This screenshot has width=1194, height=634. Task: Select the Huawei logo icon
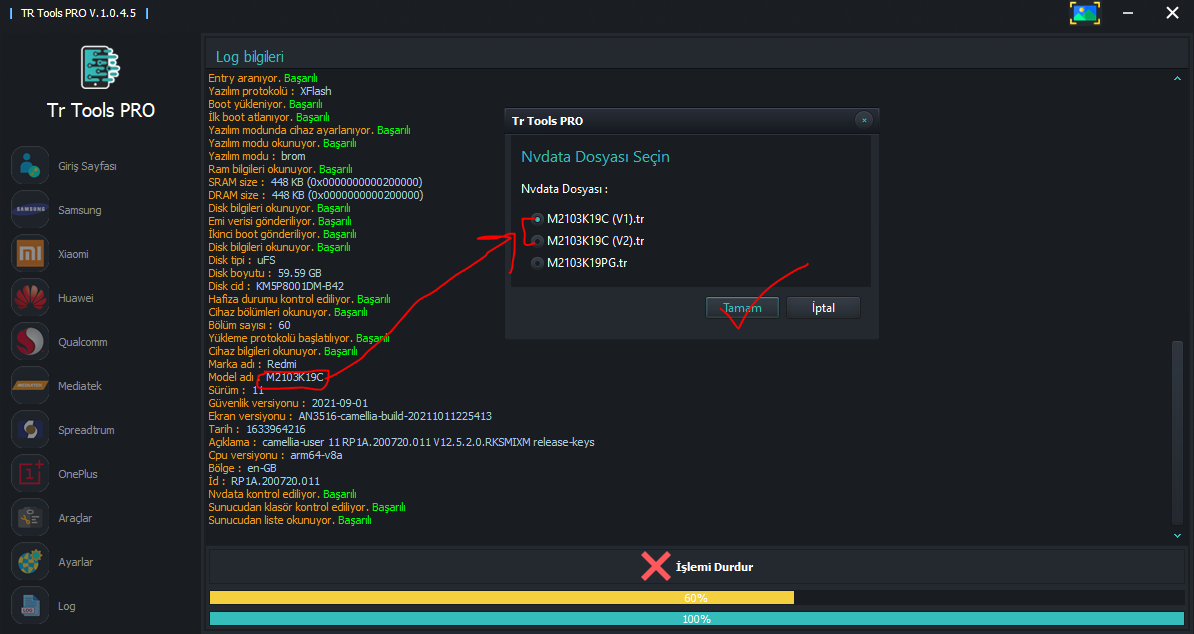30,298
